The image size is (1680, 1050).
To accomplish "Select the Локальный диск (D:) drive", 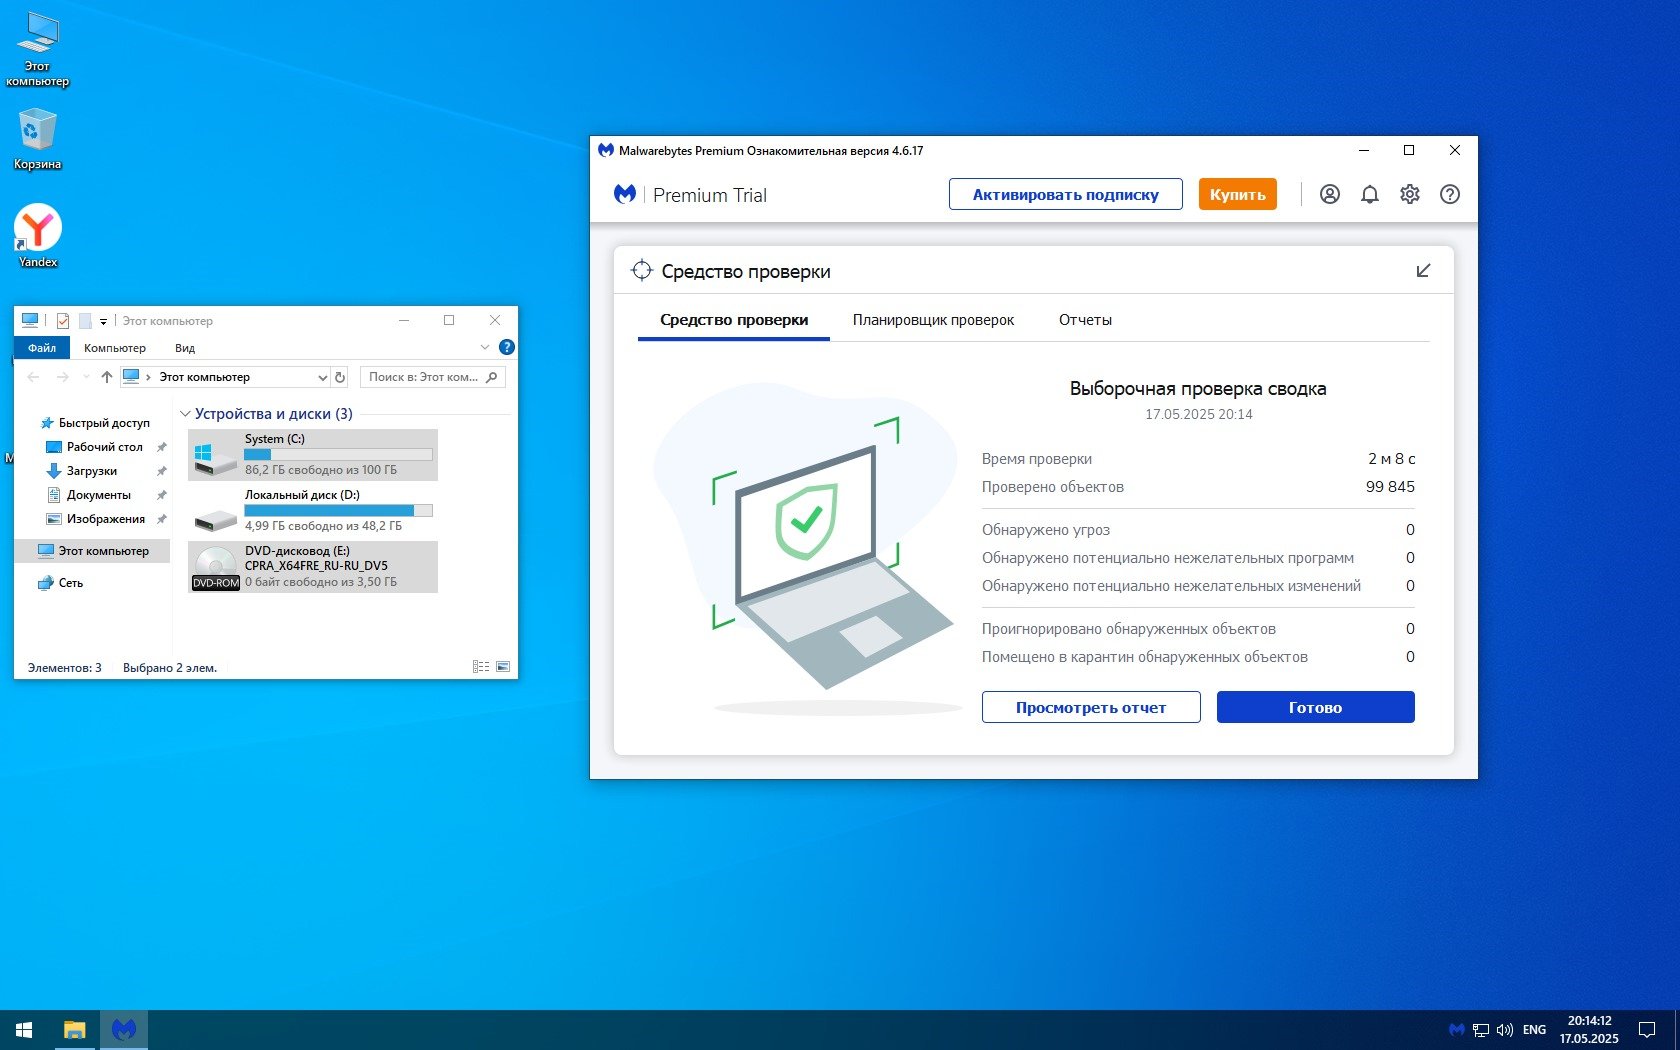I will [x=313, y=510].
